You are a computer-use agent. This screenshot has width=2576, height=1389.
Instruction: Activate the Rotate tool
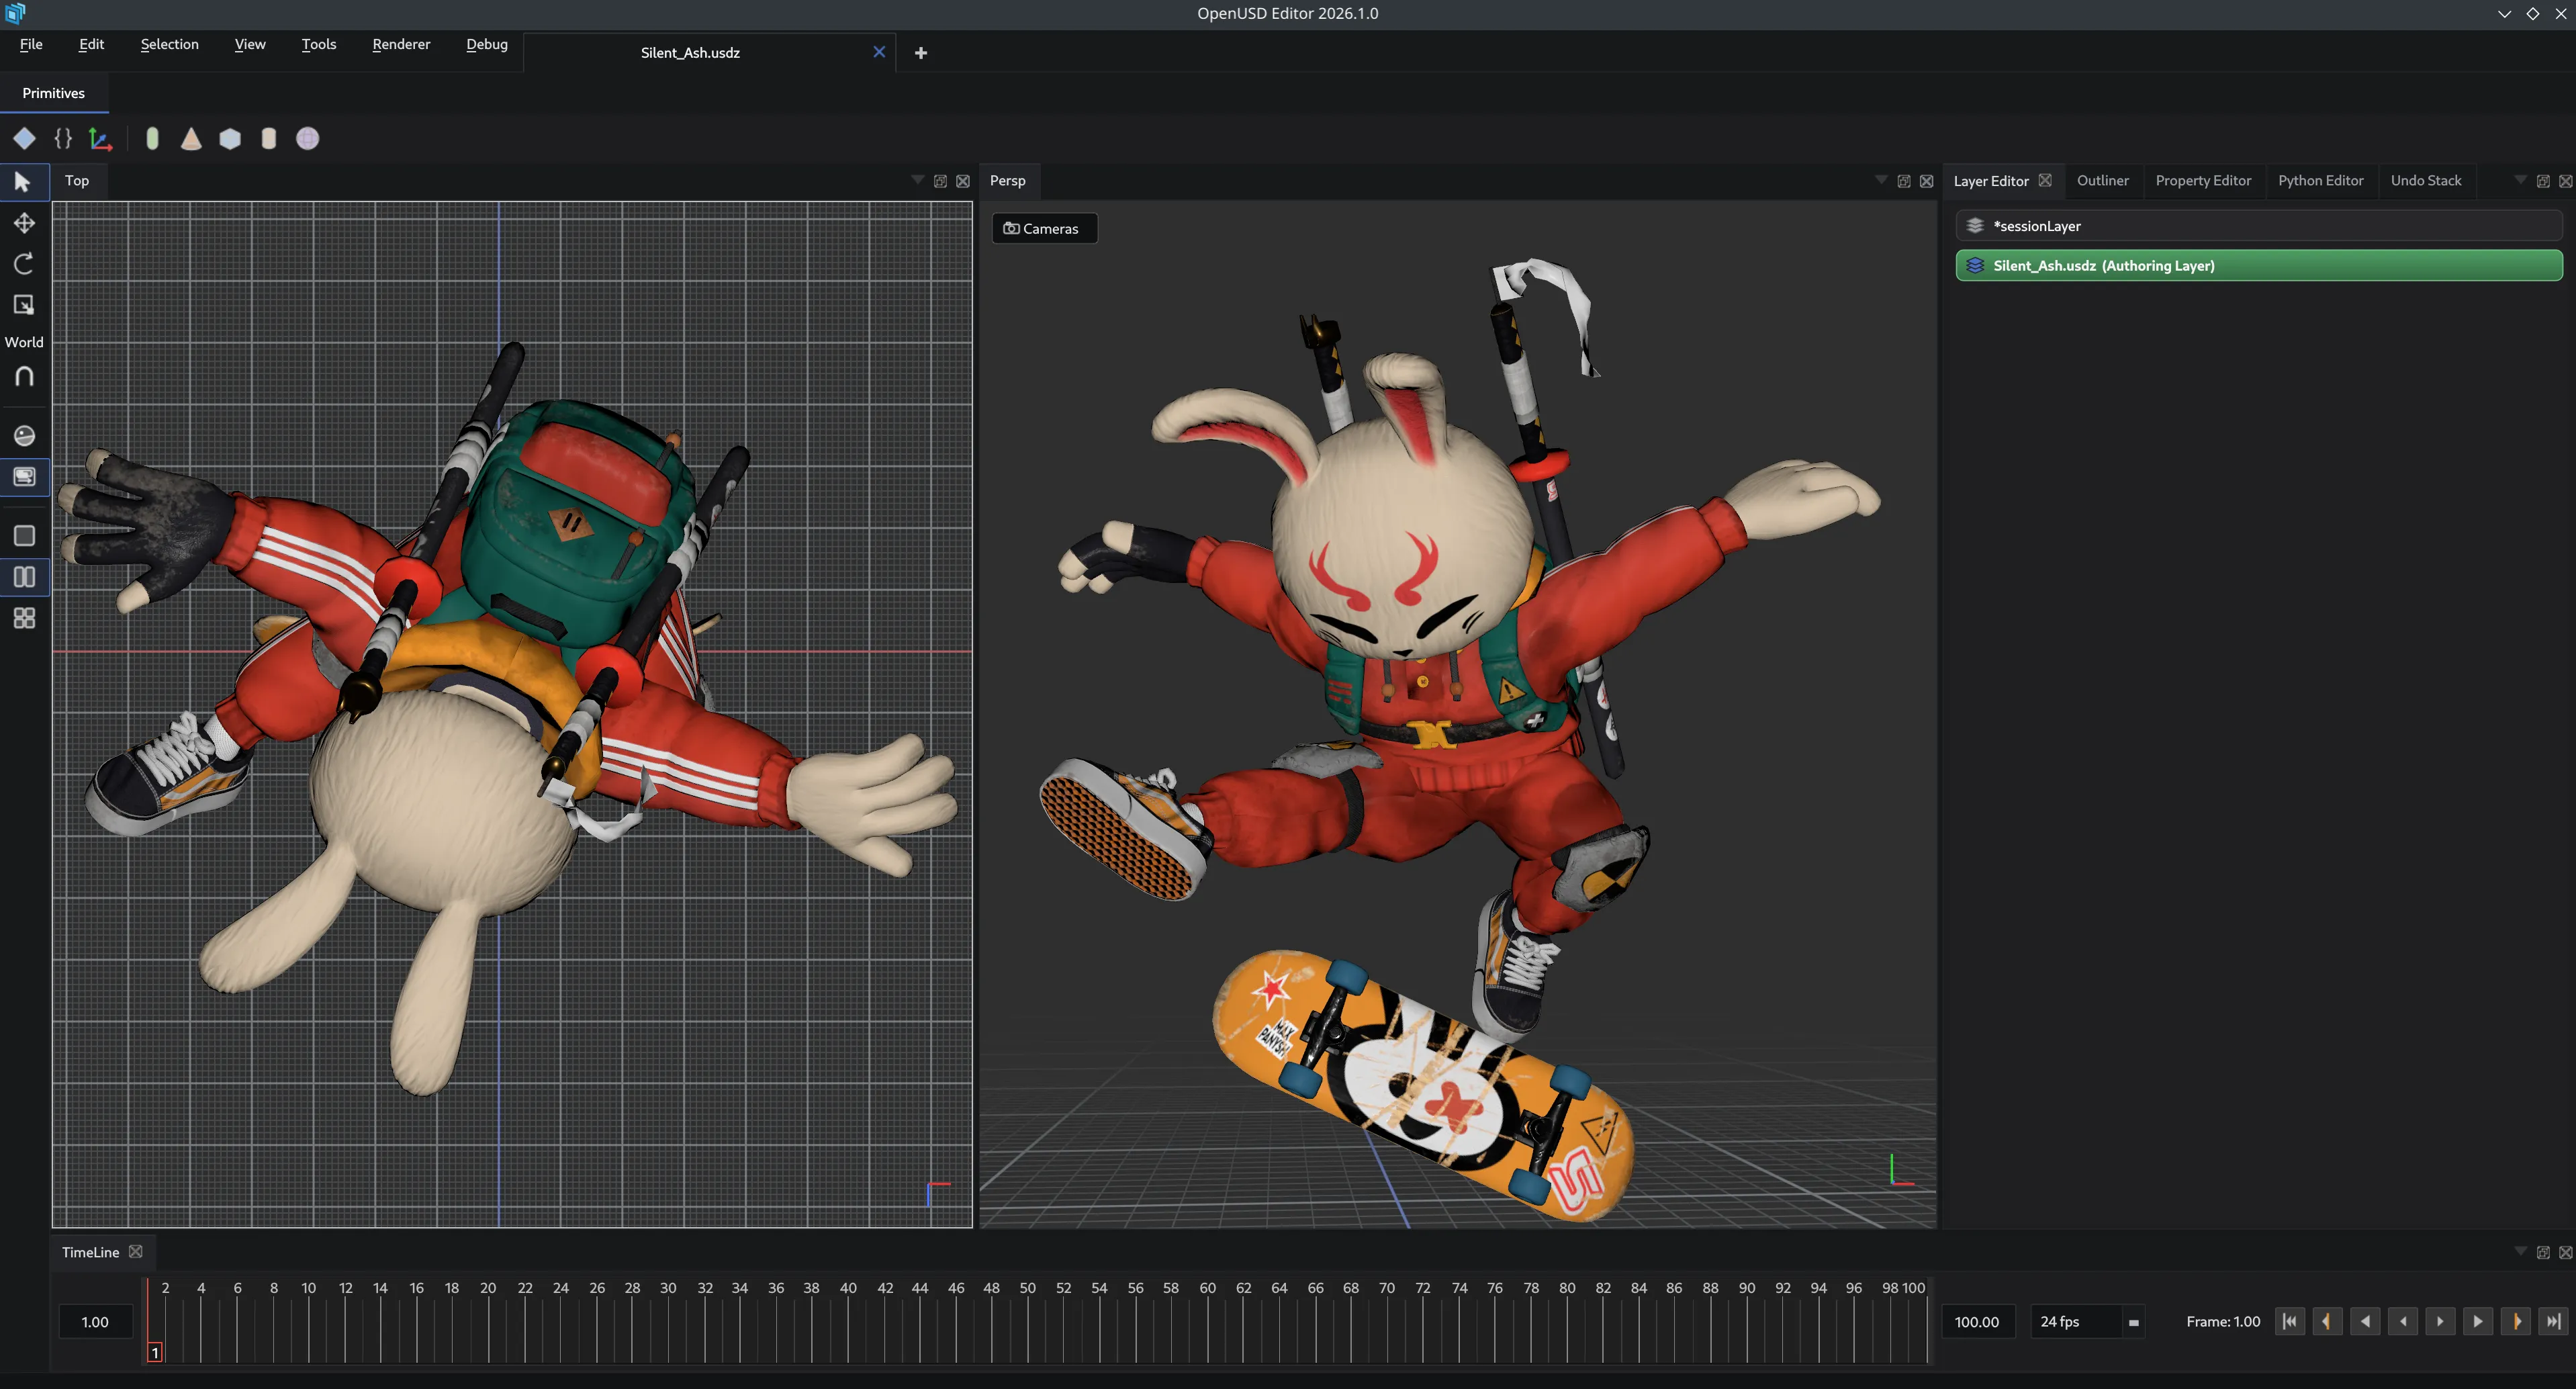[x=24, y=263]
